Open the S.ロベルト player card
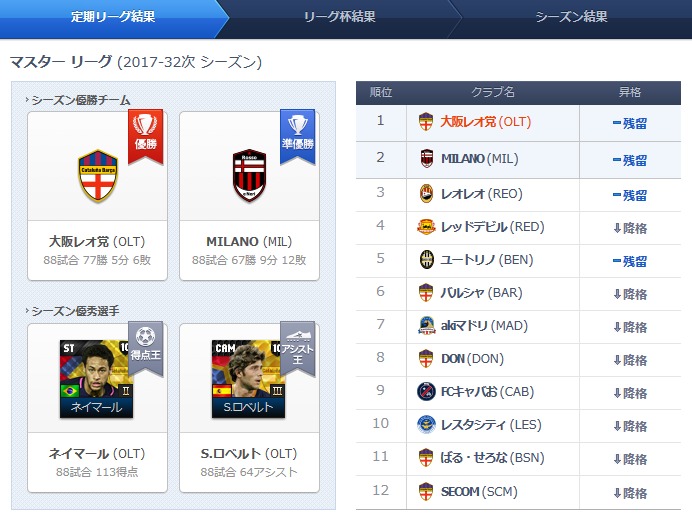 click(248, 379)
